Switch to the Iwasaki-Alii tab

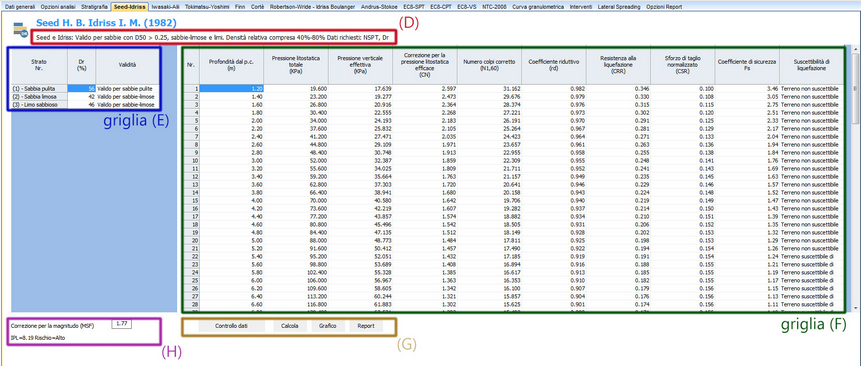(x=166, y=7)
